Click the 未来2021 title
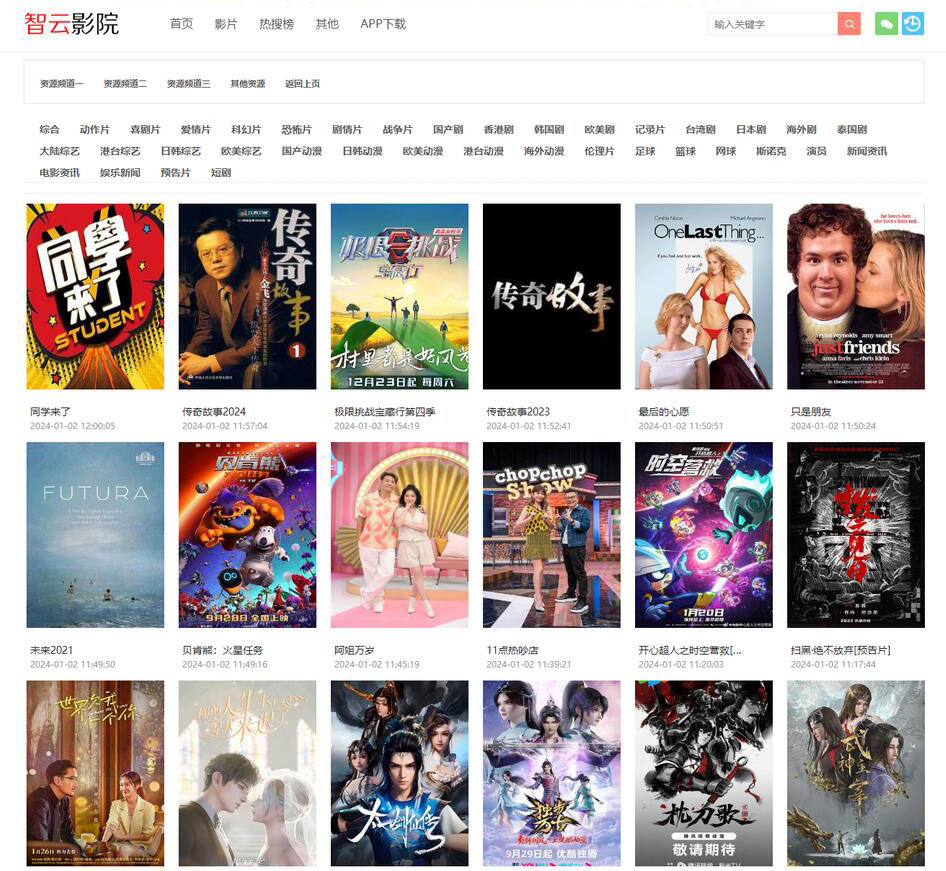Screen dimensions: 946x871 click(x=51, y=650)
